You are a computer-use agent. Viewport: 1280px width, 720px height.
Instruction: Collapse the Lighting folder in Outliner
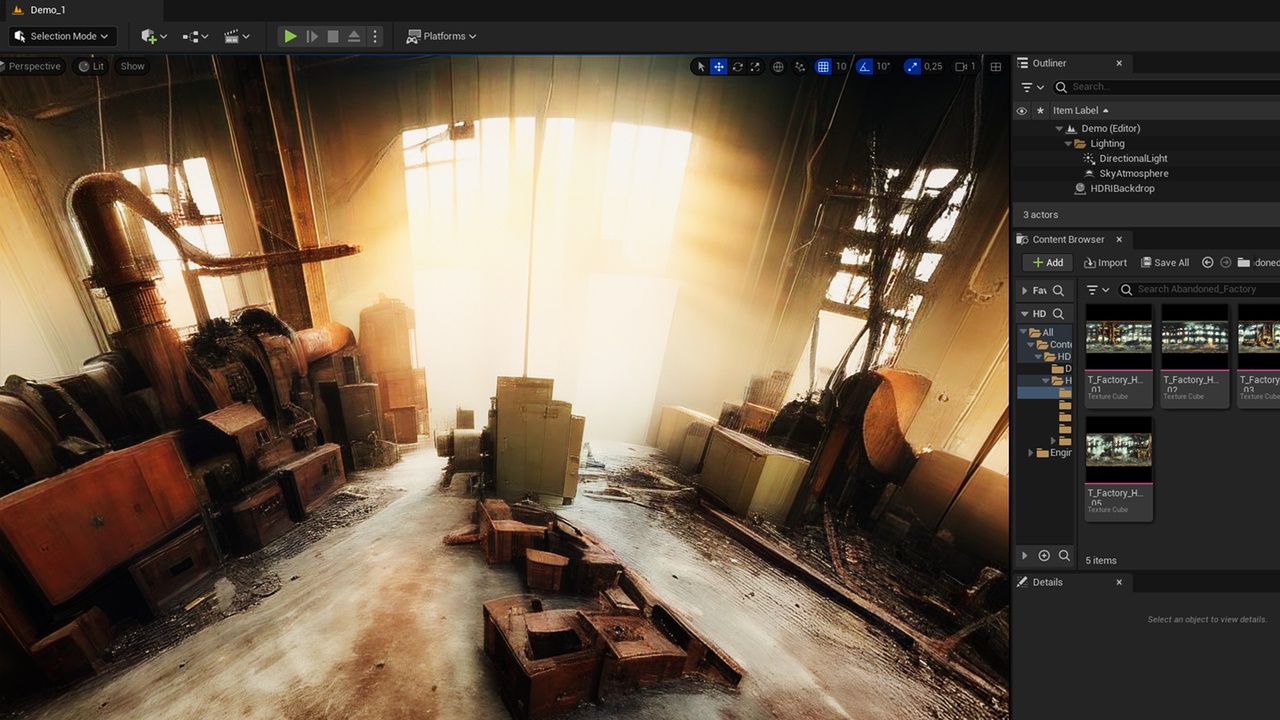(x=1068, y=144)
